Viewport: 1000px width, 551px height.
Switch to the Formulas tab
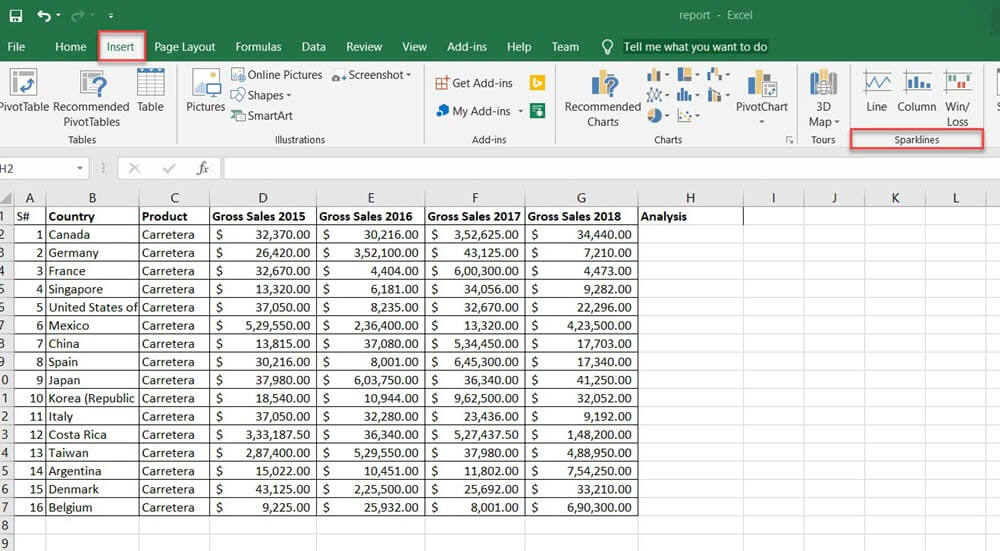pyautogui.click(x=258, y=47)
